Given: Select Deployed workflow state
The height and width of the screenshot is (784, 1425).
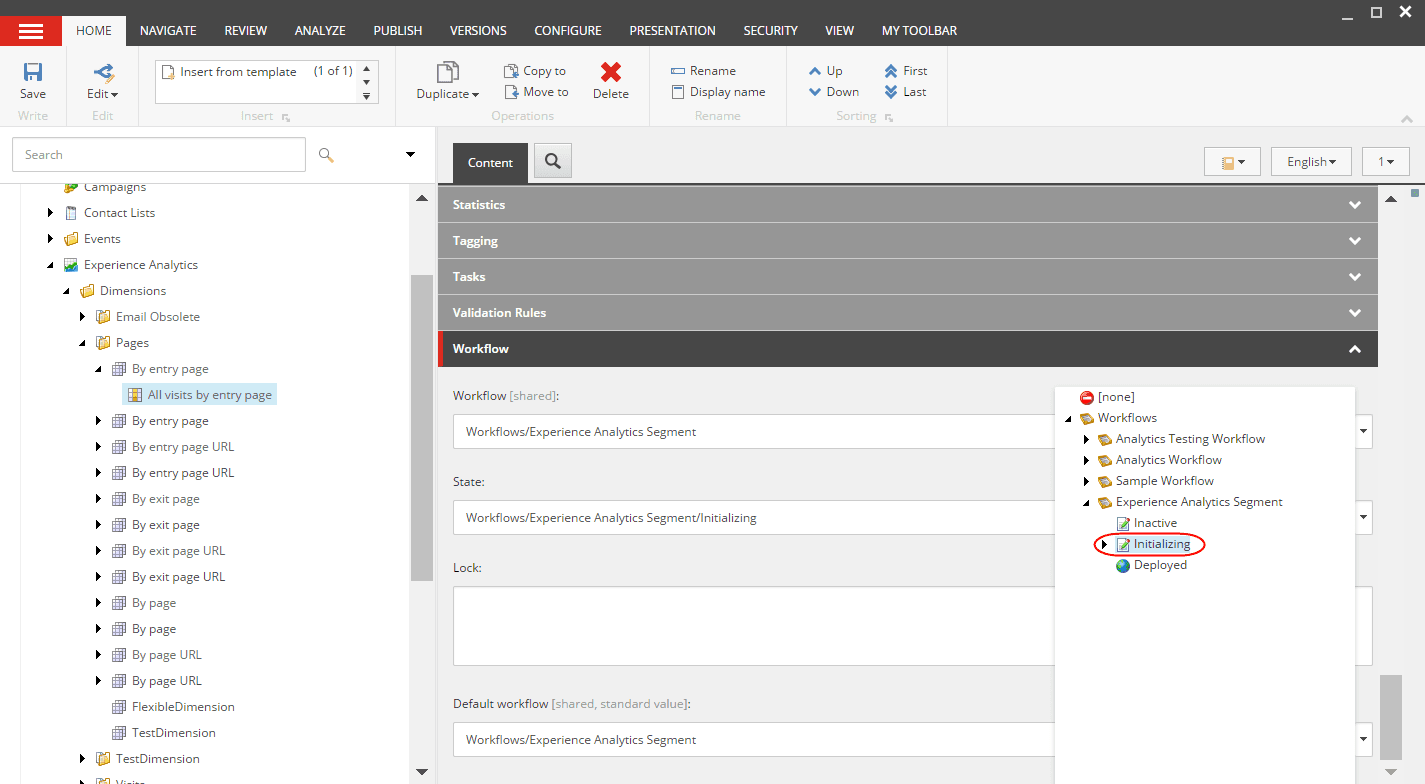Looking at the screenshot, I should point(1160,565).
